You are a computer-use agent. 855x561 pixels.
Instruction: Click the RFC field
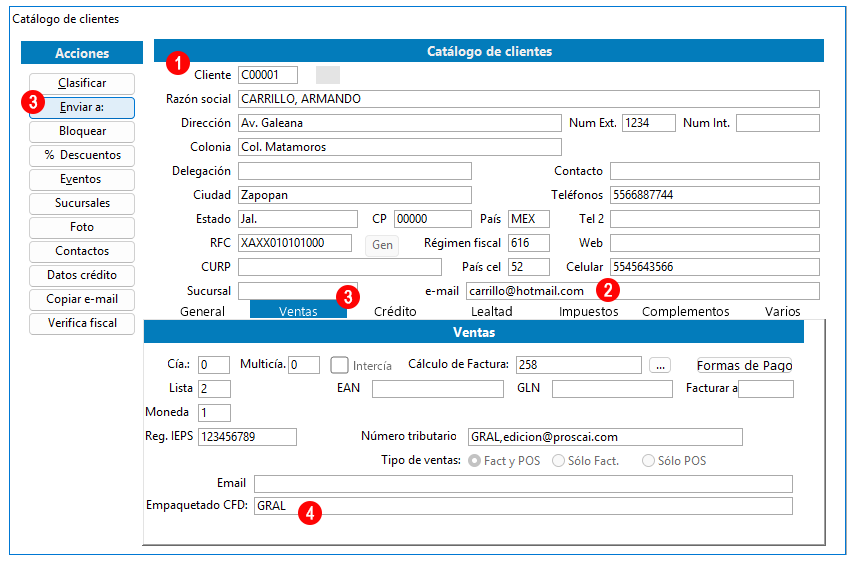click(295, 243)
